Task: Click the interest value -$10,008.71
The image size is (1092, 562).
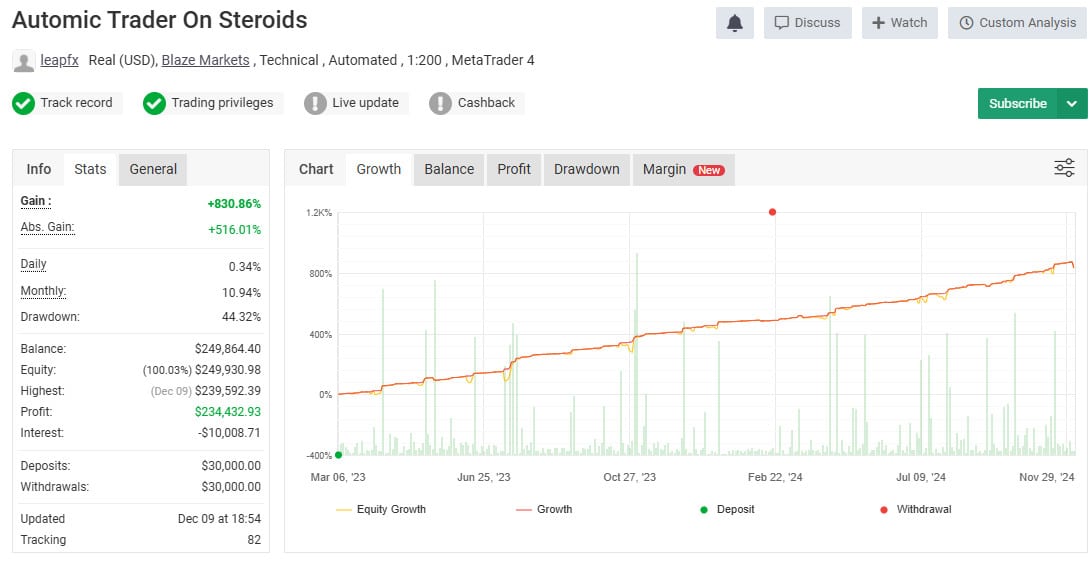Action: point(229,432)
